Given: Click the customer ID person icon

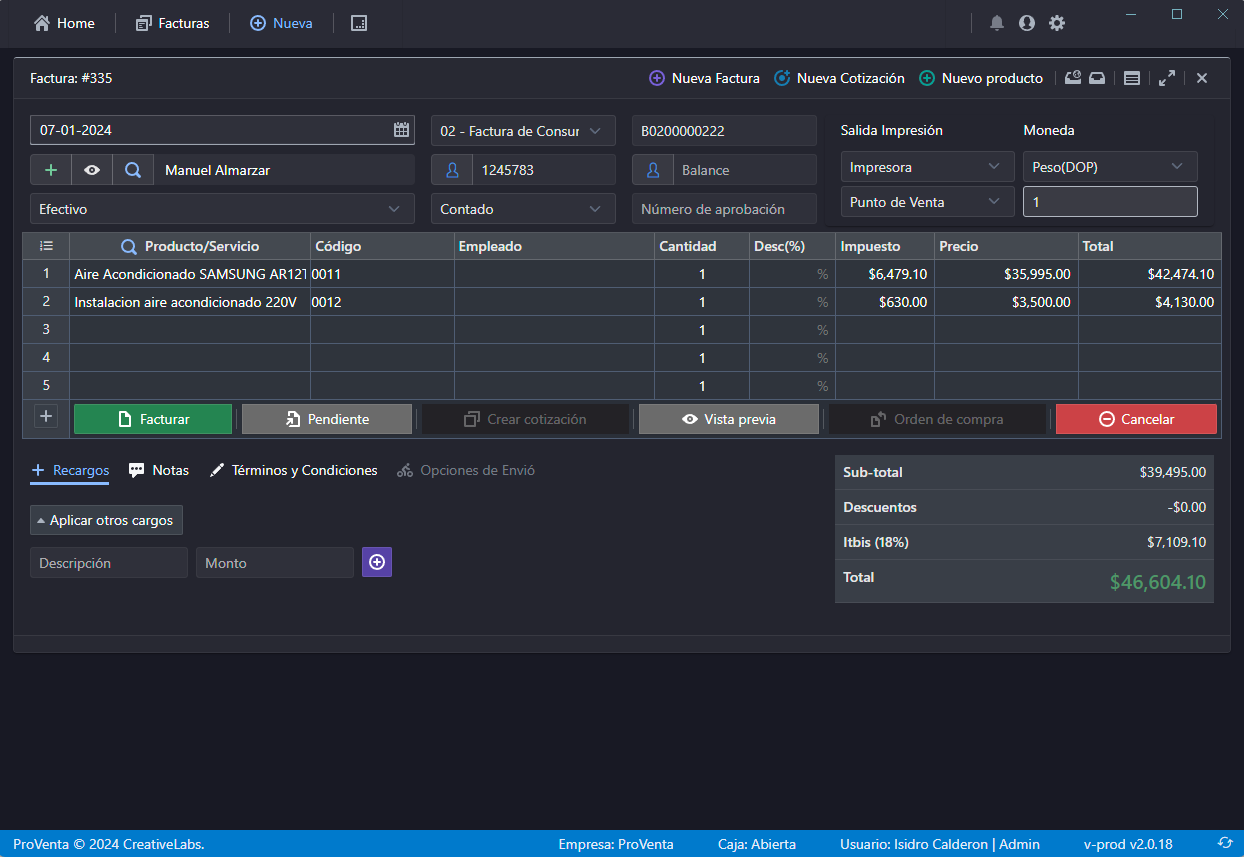Looking at the screenshot, I should (x=451, y=169).
